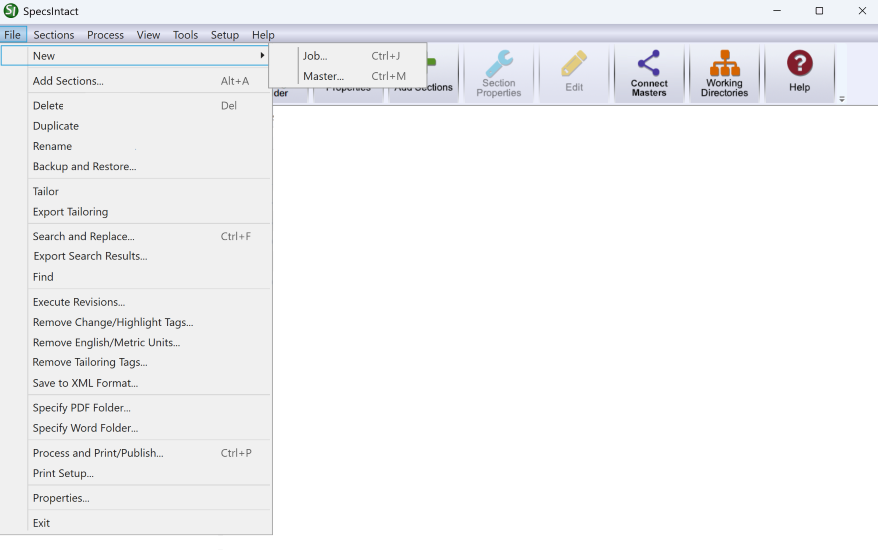Viewport: 878px width, 550px height.
Task: Select Find in the File menu
Action: pos(136,277)
